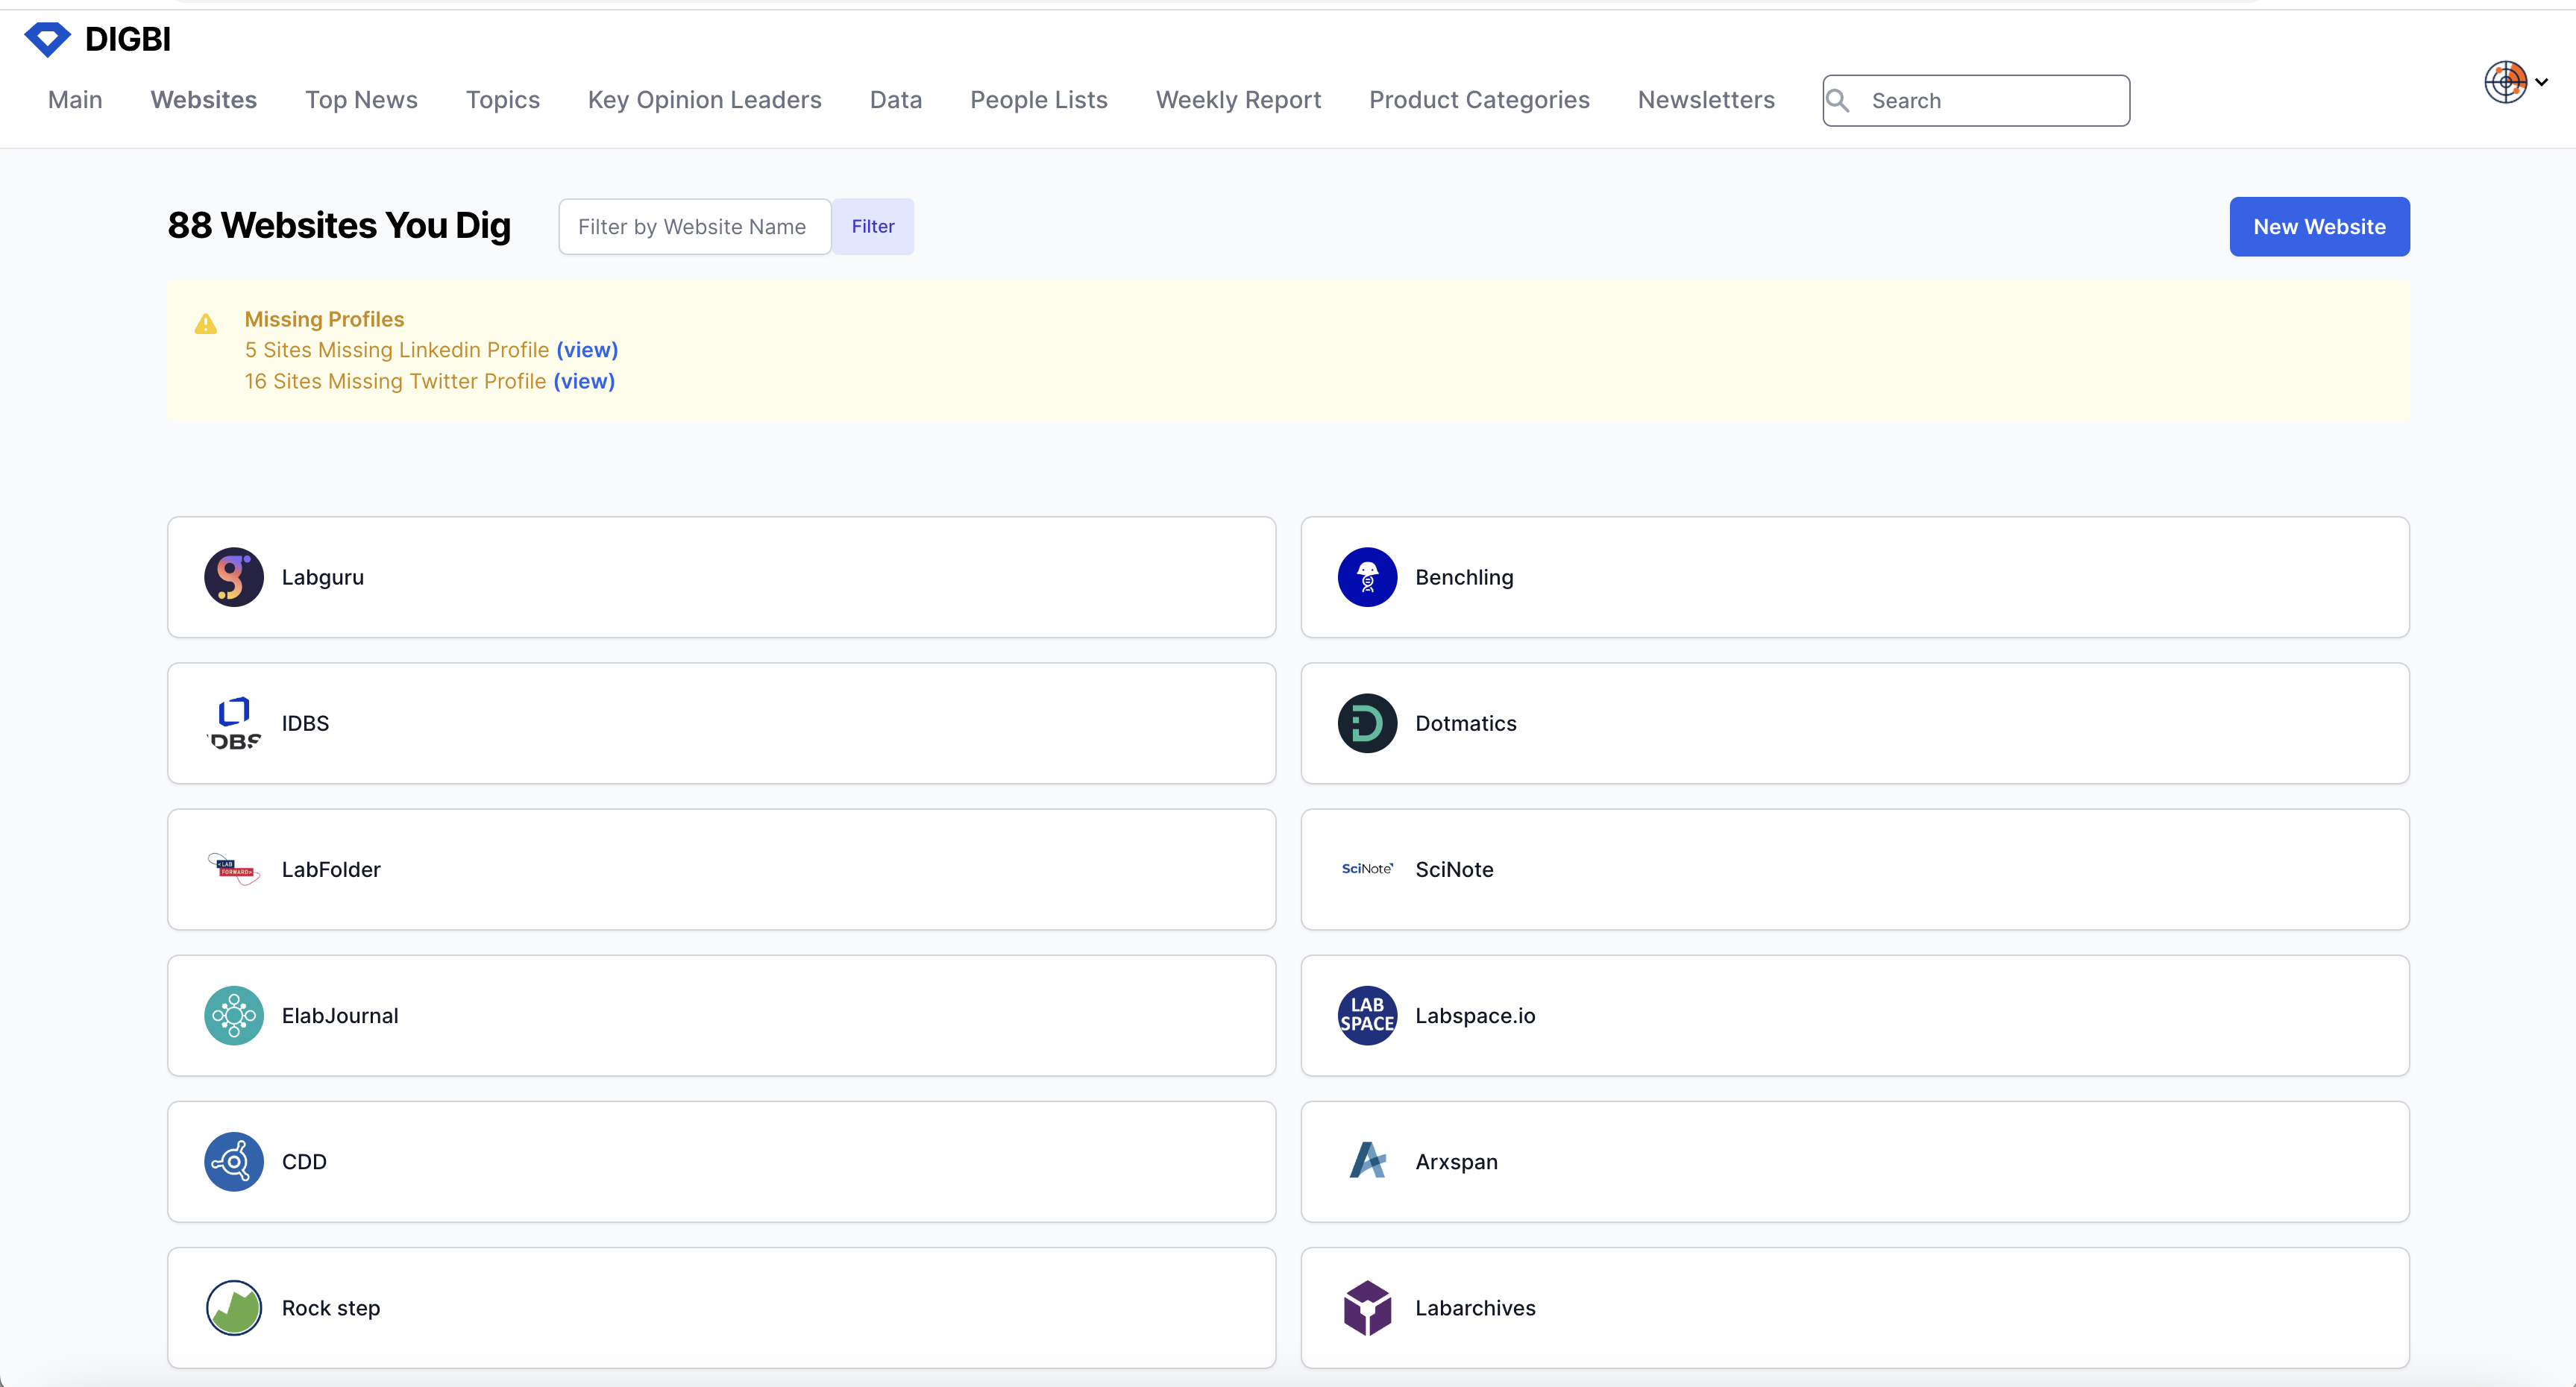Open the Labspace.io website name
2576x1387 pixels.
[1475, 1015]
